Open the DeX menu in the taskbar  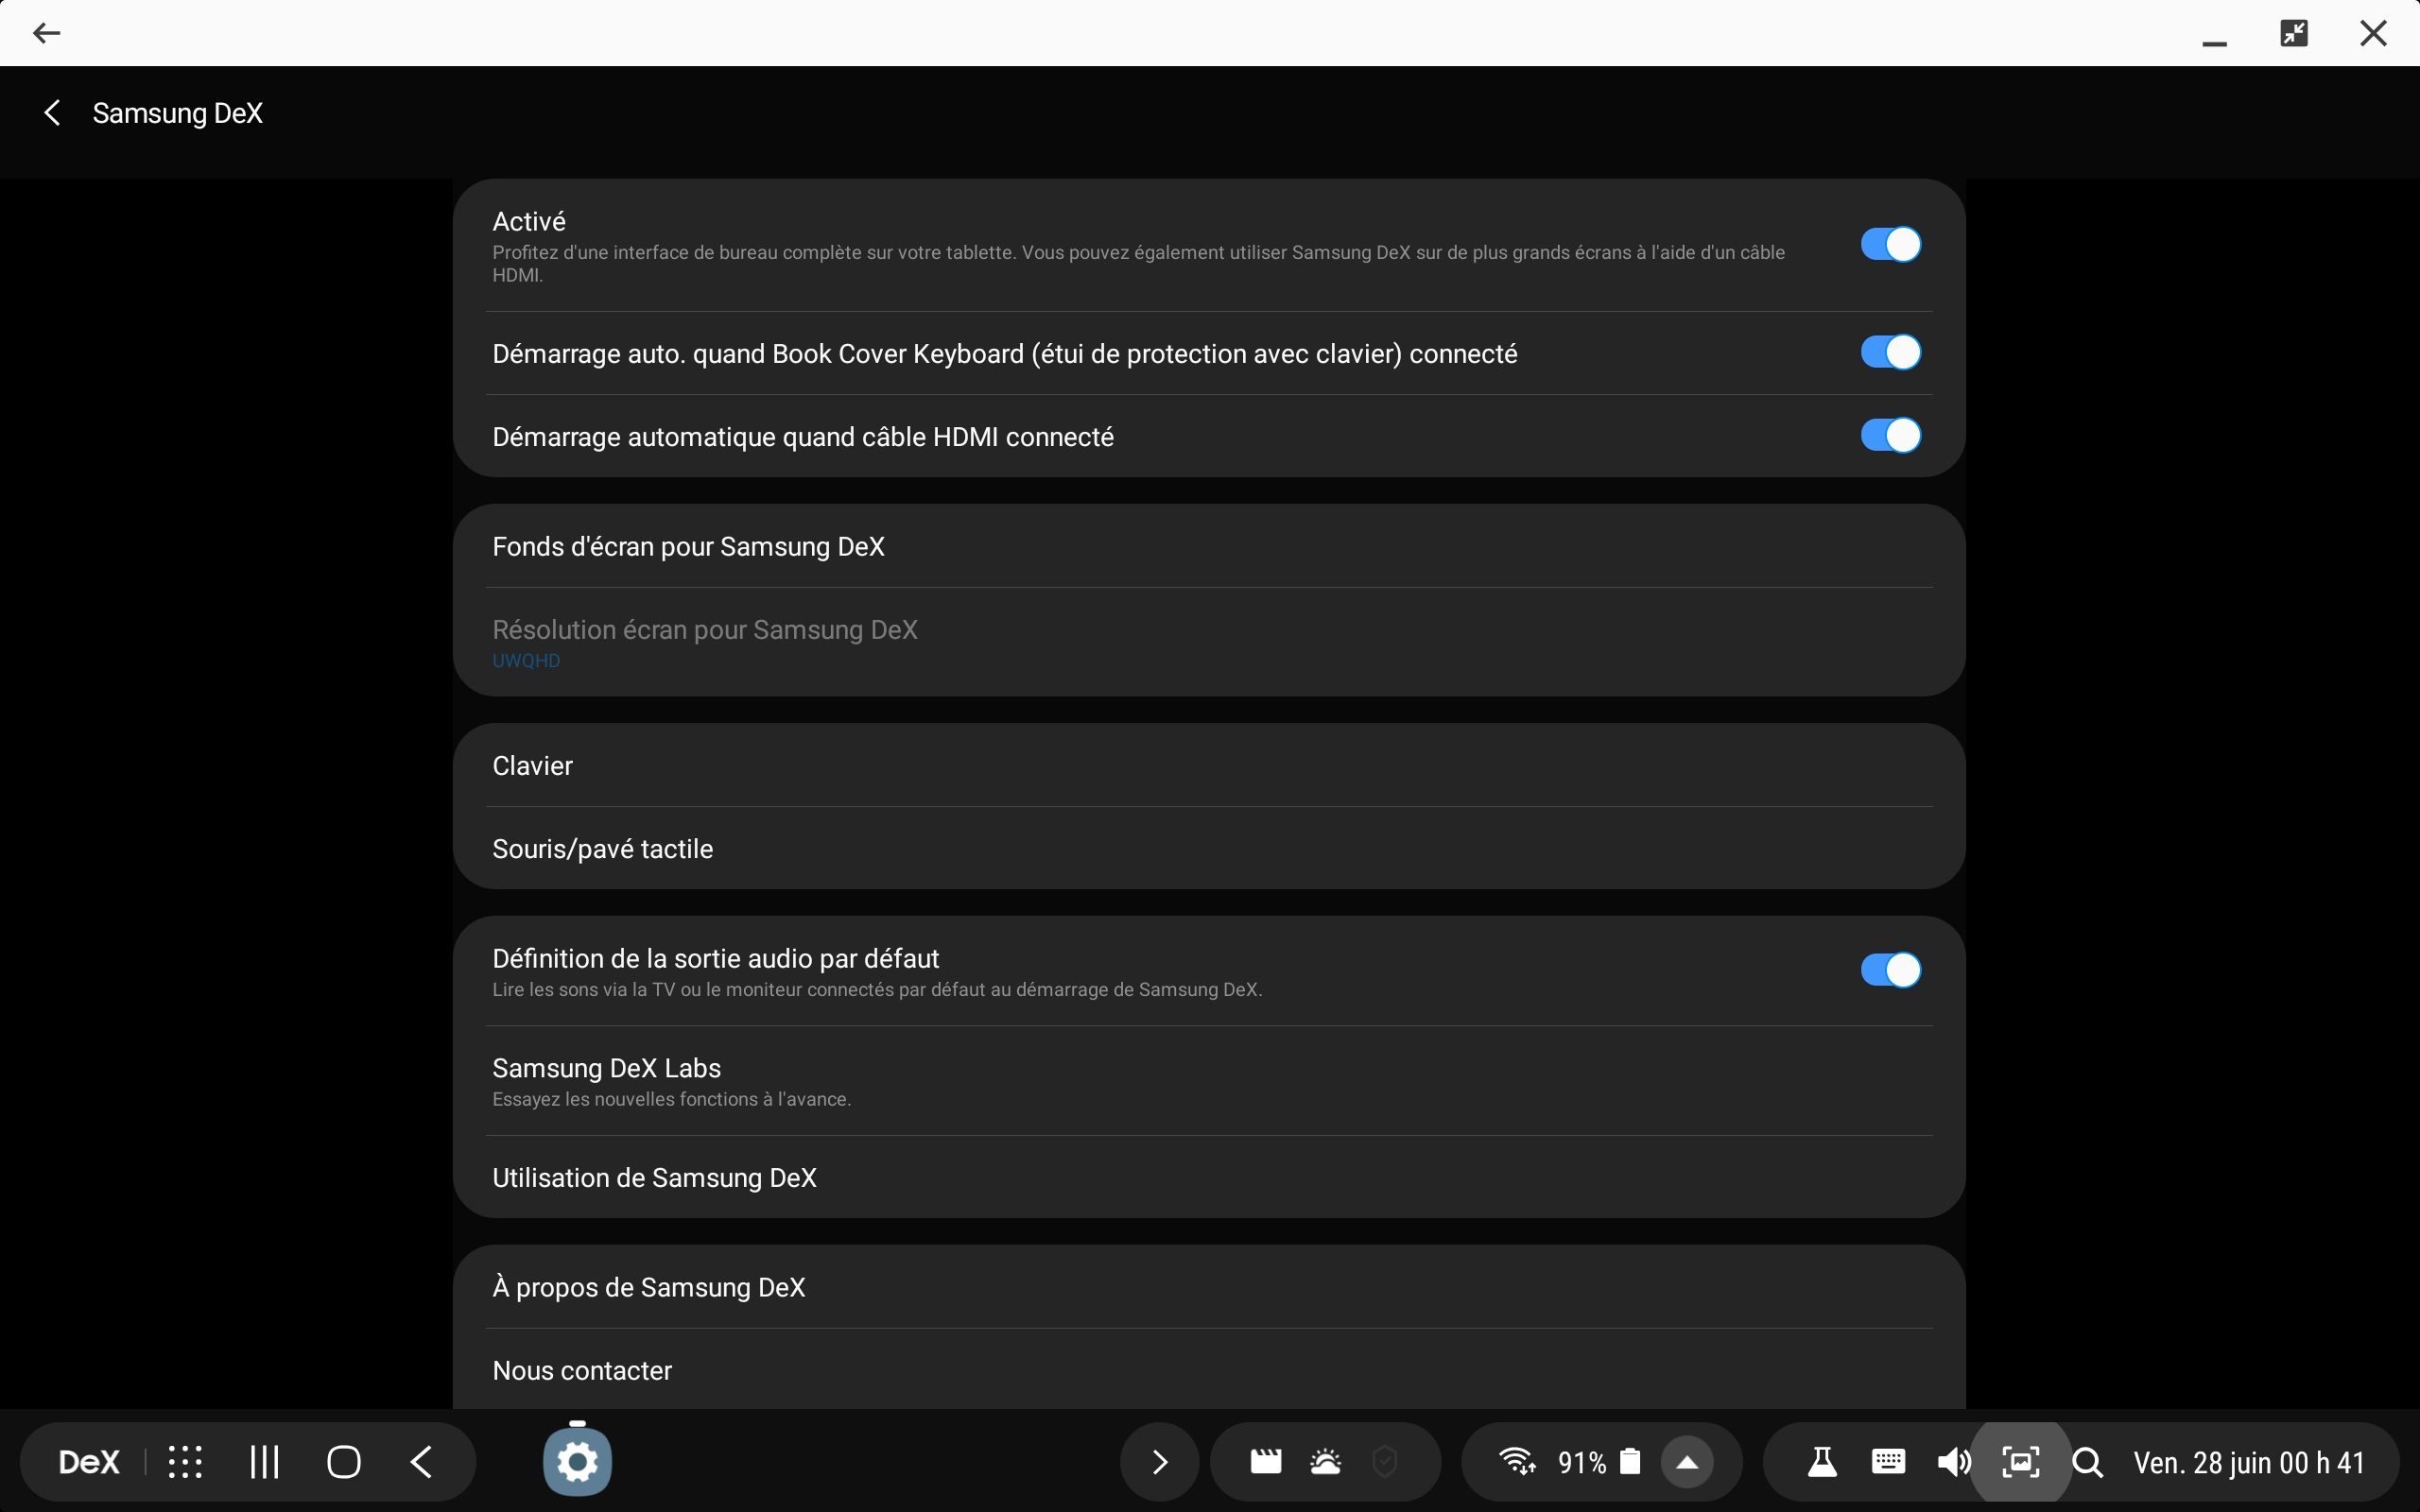pos(89,1462)
